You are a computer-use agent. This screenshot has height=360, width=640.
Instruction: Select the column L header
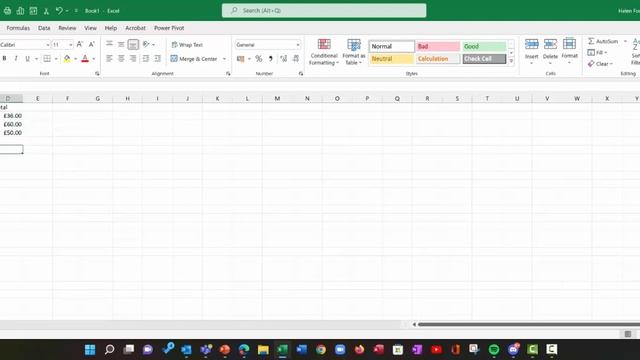coord(247,98)
